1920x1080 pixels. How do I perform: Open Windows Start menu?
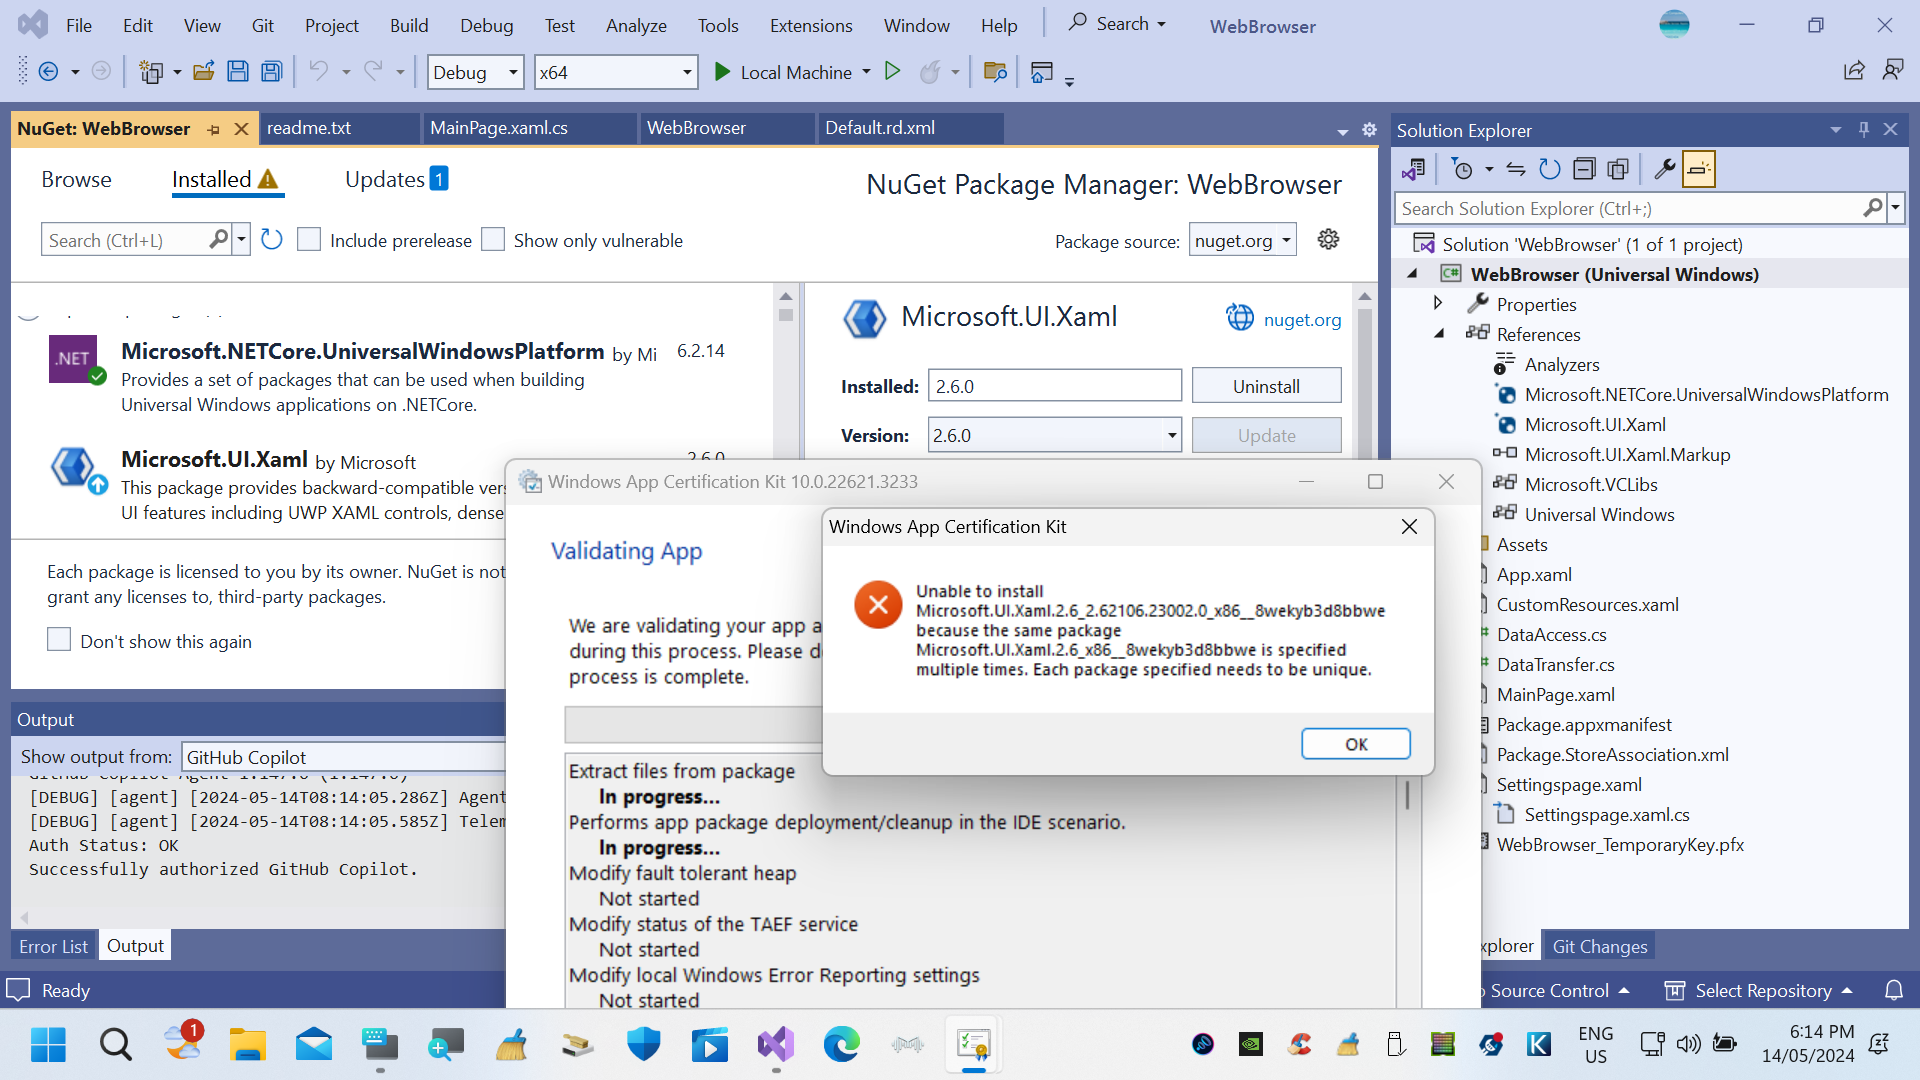(48, 1045)
